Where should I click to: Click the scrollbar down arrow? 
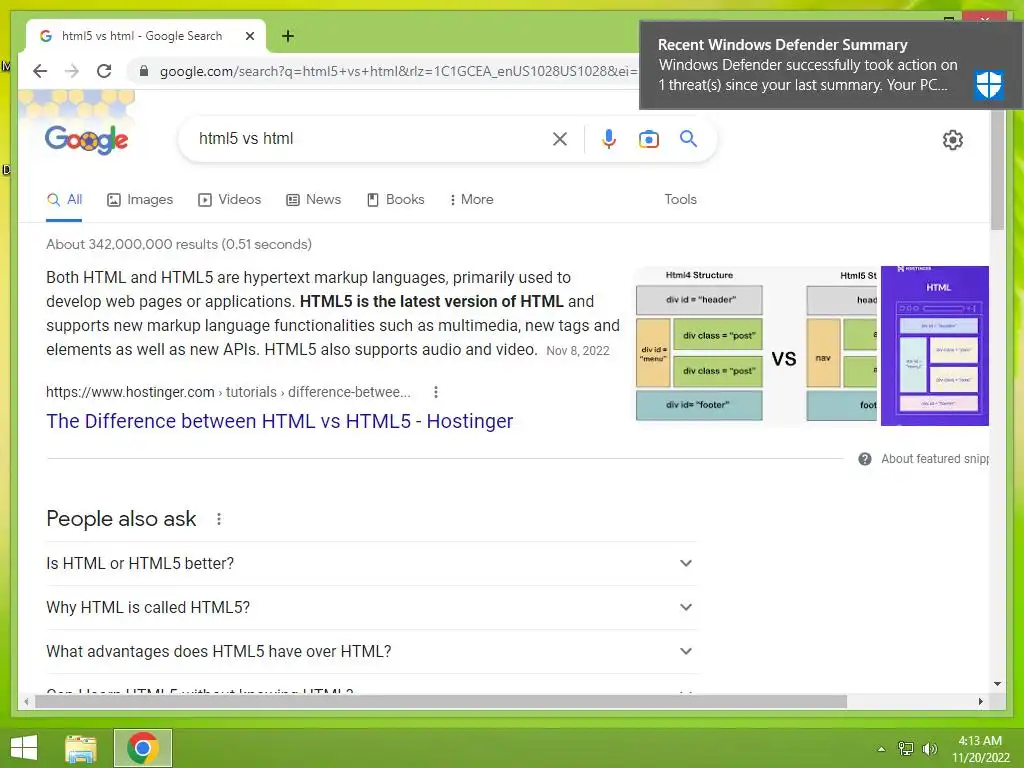[997, 684]
